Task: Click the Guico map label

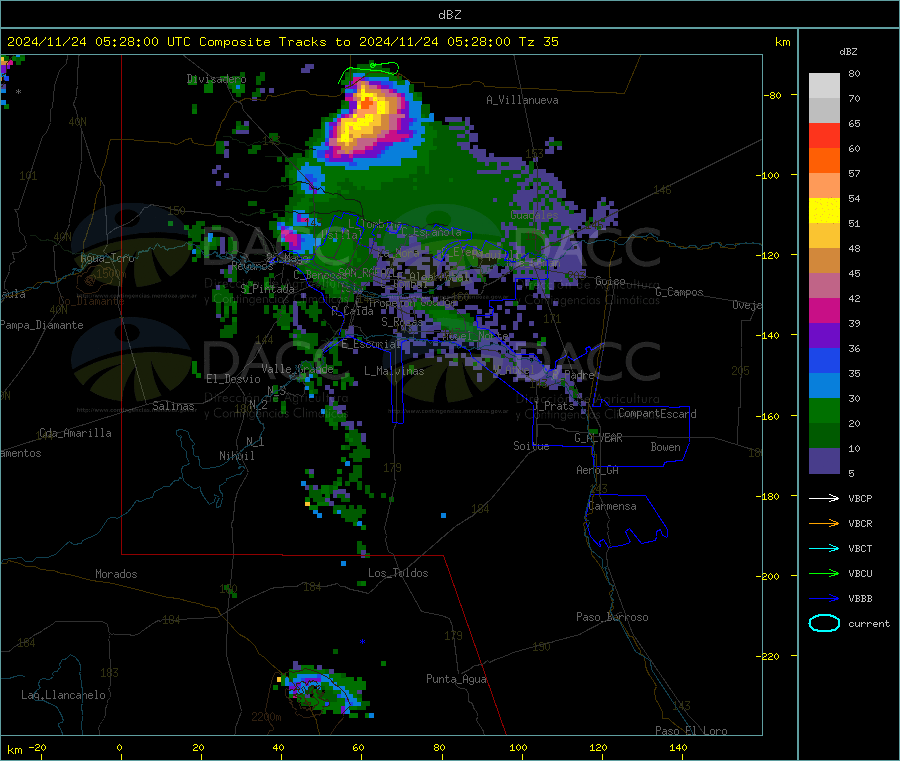Action: [x=610, y=281]
